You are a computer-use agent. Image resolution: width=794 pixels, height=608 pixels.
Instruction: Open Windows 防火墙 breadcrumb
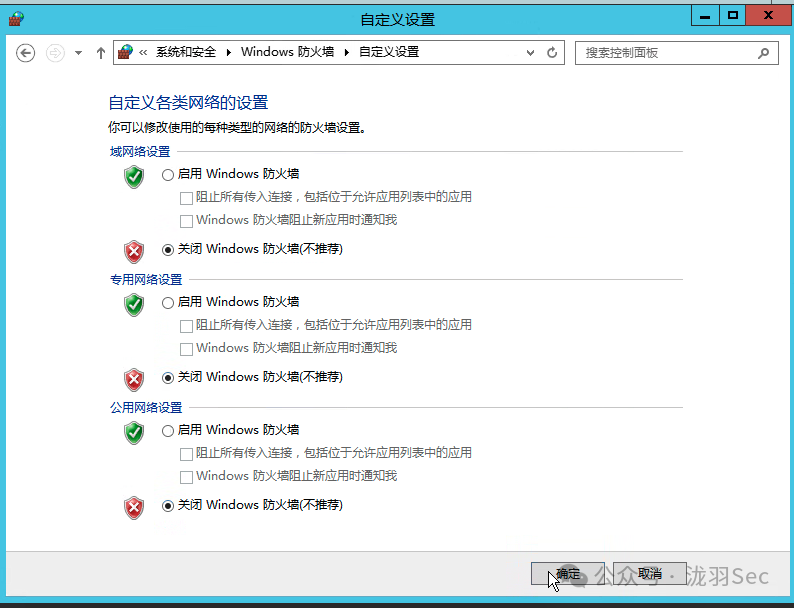click(287, 52)
